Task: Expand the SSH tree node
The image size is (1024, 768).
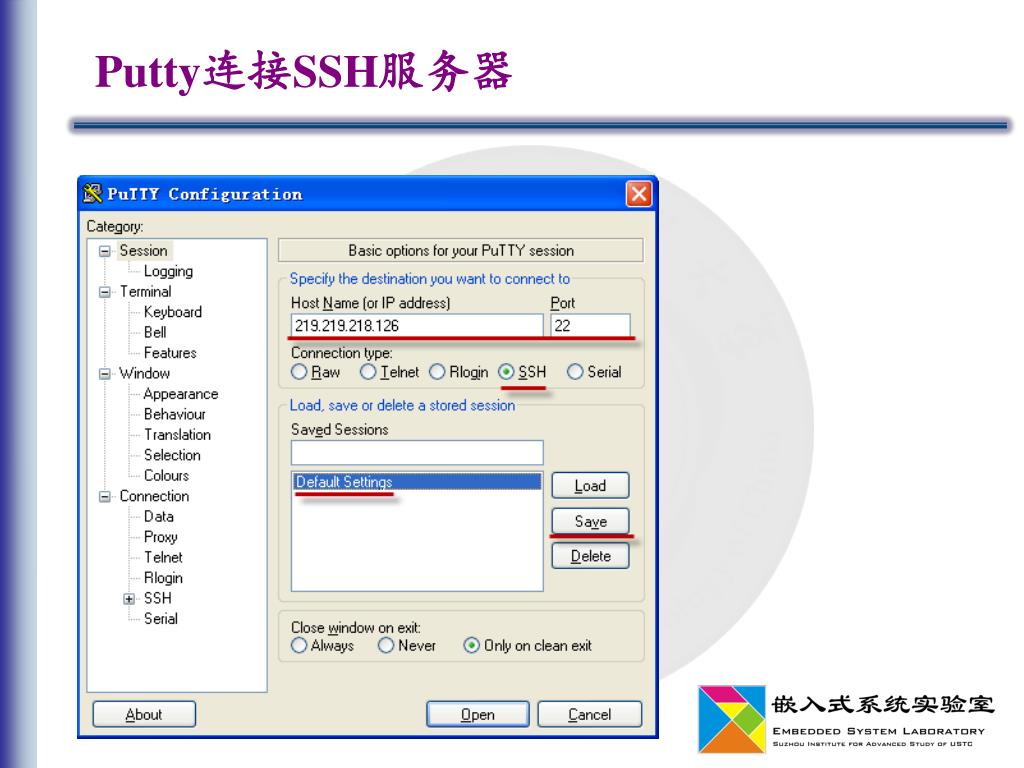Action: tap(129, 599)
